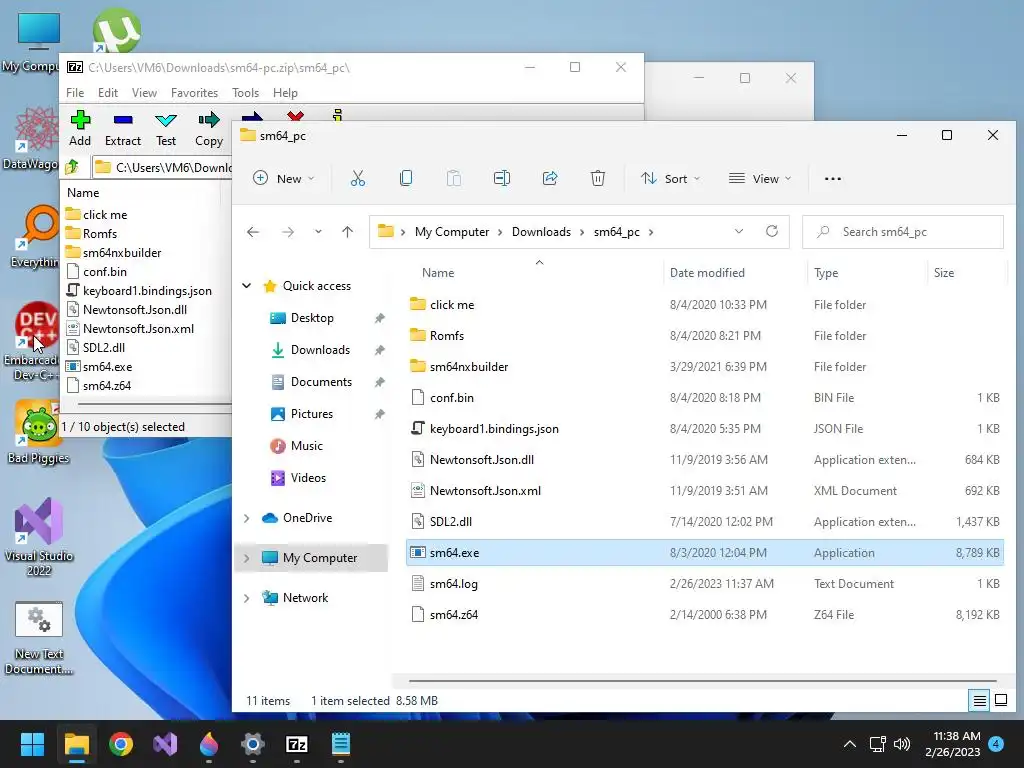Sort by Date modified column header
The width and height of the screenshot is (1024, 768).
(x=707, y=273)
